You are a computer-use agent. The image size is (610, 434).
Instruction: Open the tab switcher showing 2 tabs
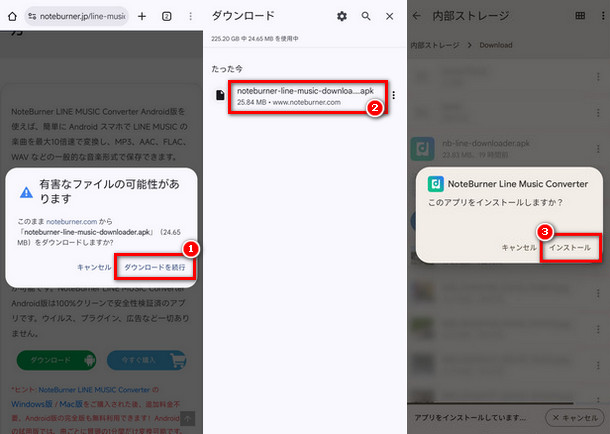click(167, 16)
